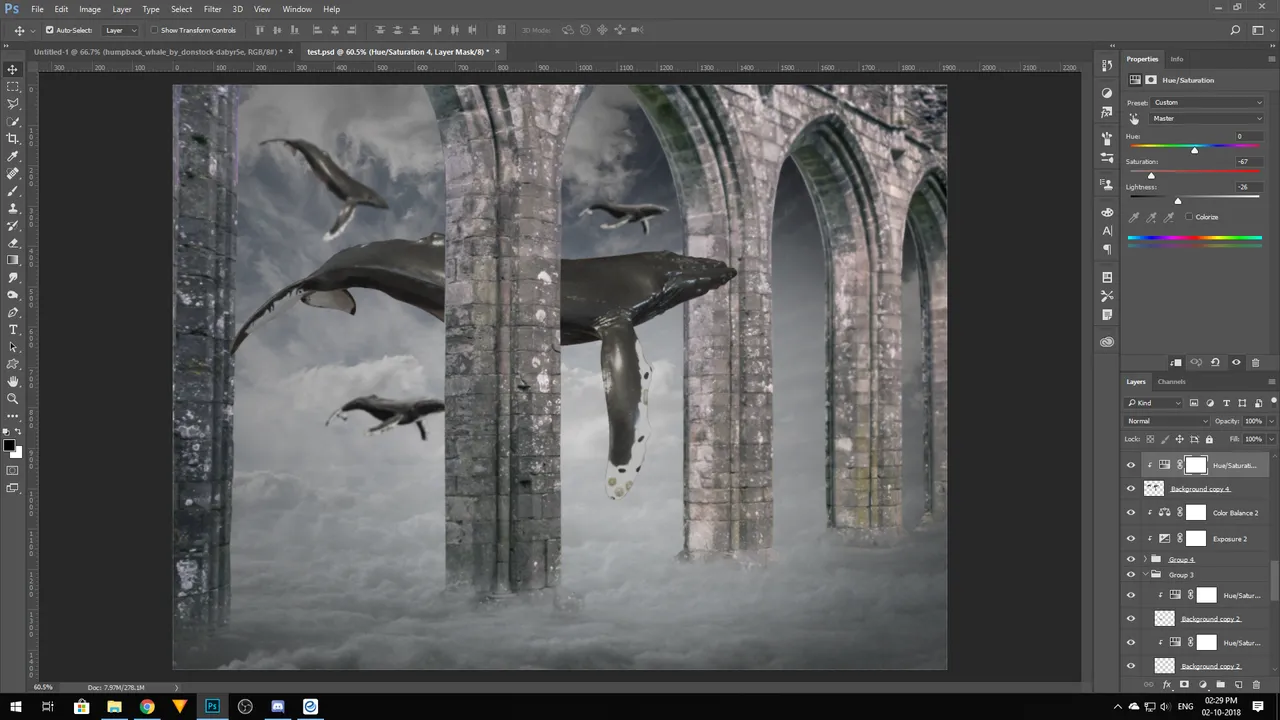Select the Eraser tool
This screenshot has height=720, width=1280.
[13, 243]
